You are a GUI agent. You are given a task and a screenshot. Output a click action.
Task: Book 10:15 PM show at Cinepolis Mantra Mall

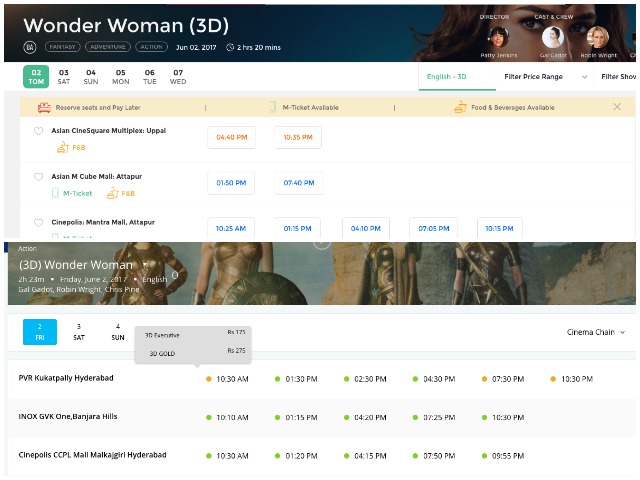(500, 228)
